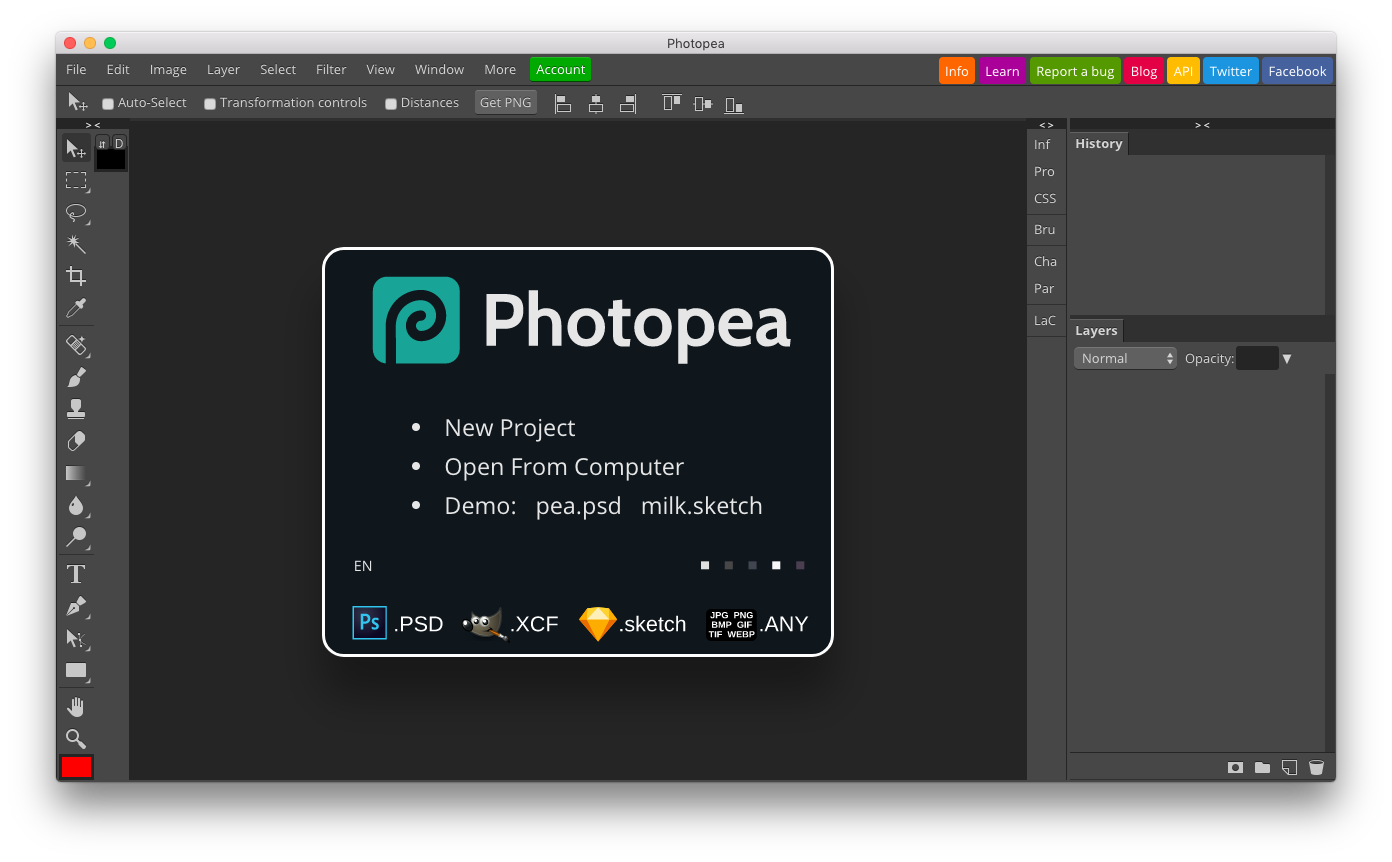Select the Eraser tool
The image size is (1392, 862).
[76, 441]
